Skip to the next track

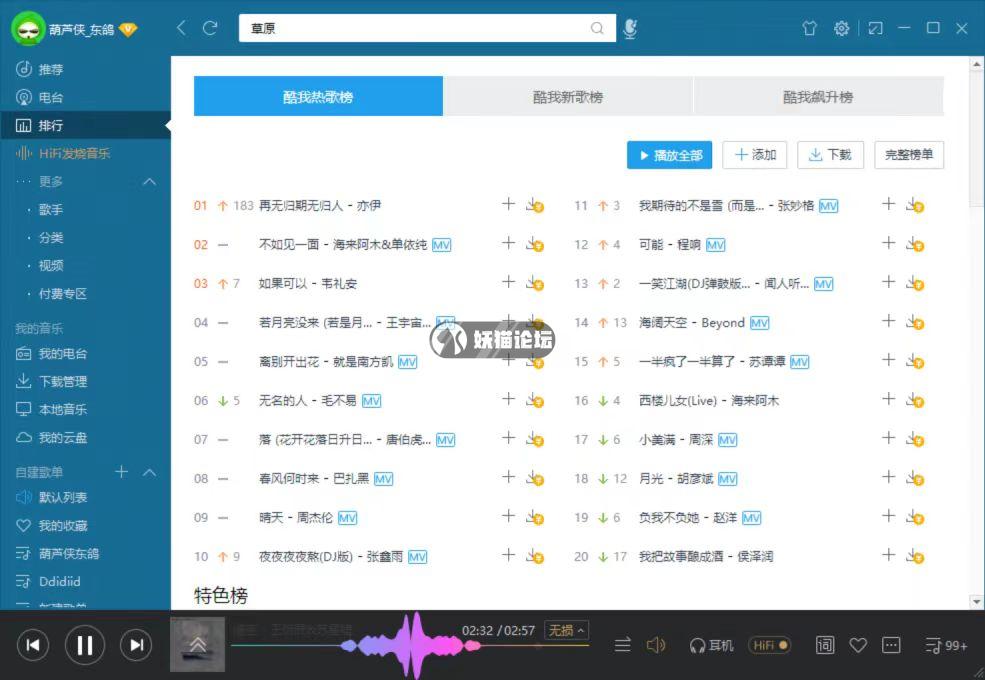point(136,645)
